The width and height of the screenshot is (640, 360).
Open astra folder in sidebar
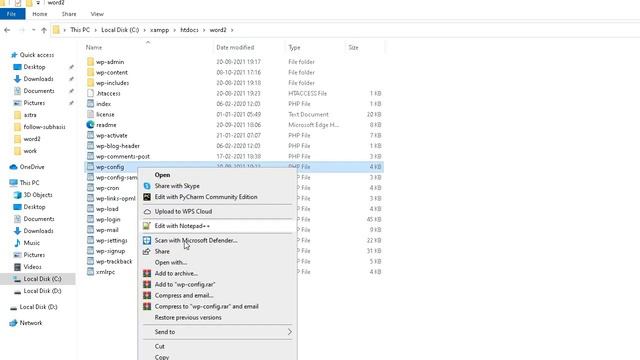point(30,115)
